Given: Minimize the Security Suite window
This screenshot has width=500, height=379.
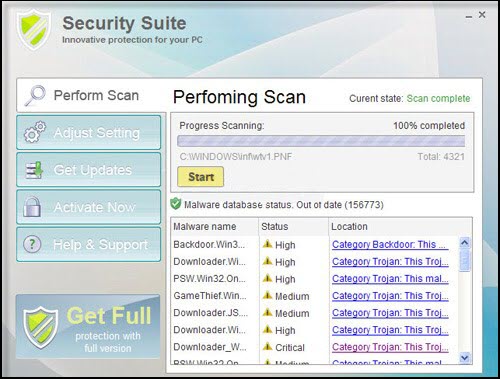Looking at the screenshot, I should pos(469,16).
